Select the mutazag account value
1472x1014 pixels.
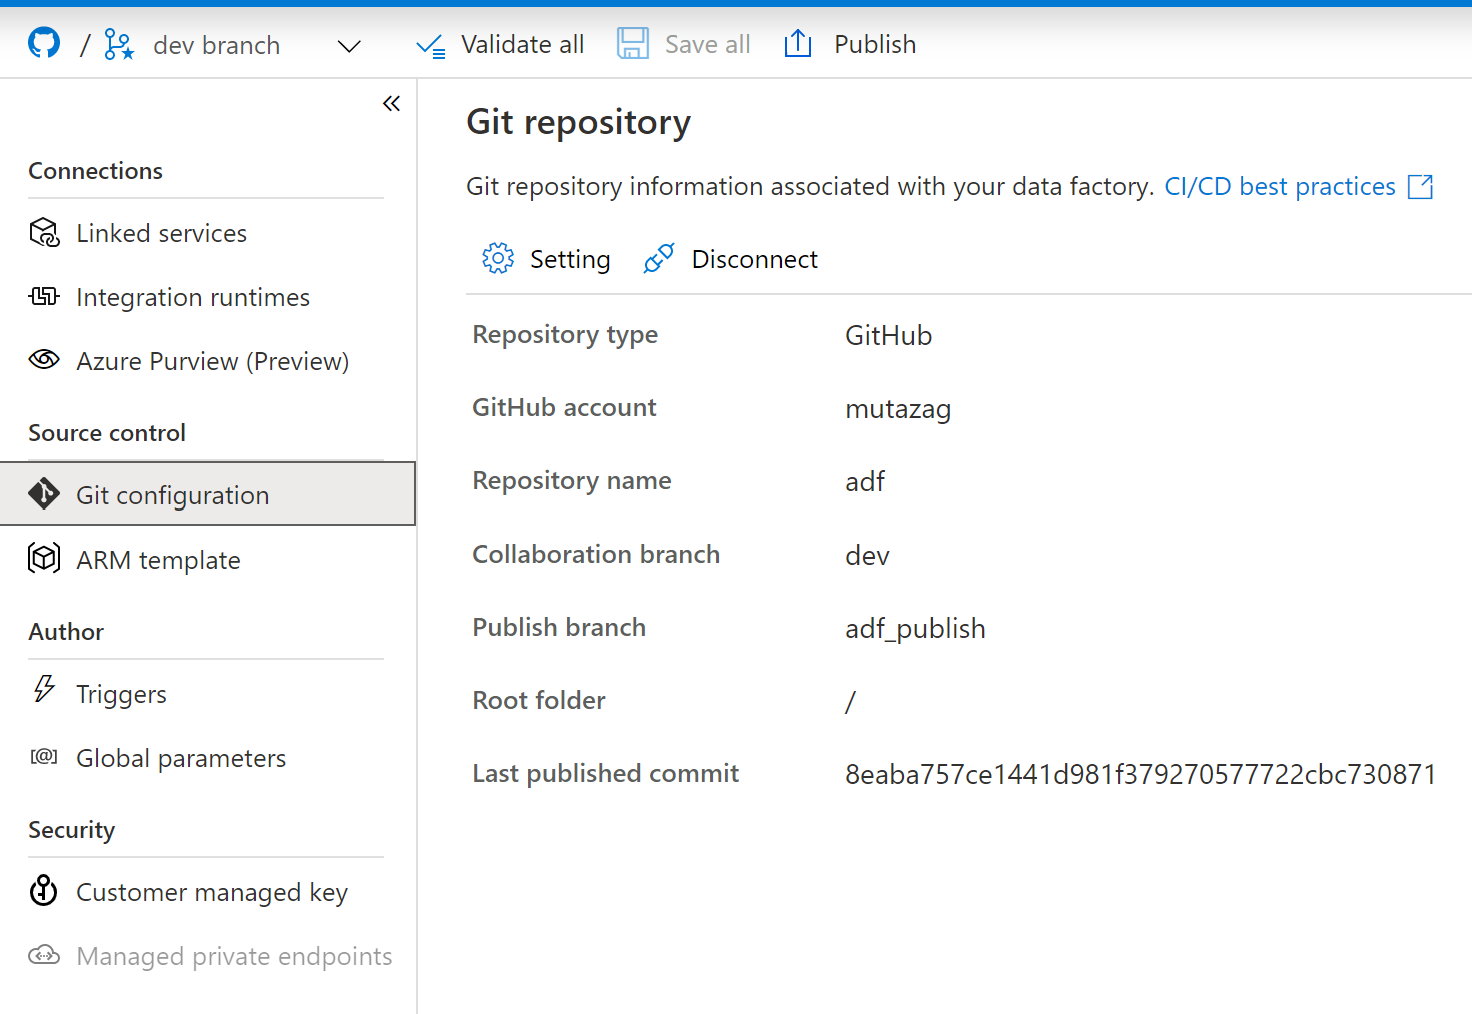898,409
